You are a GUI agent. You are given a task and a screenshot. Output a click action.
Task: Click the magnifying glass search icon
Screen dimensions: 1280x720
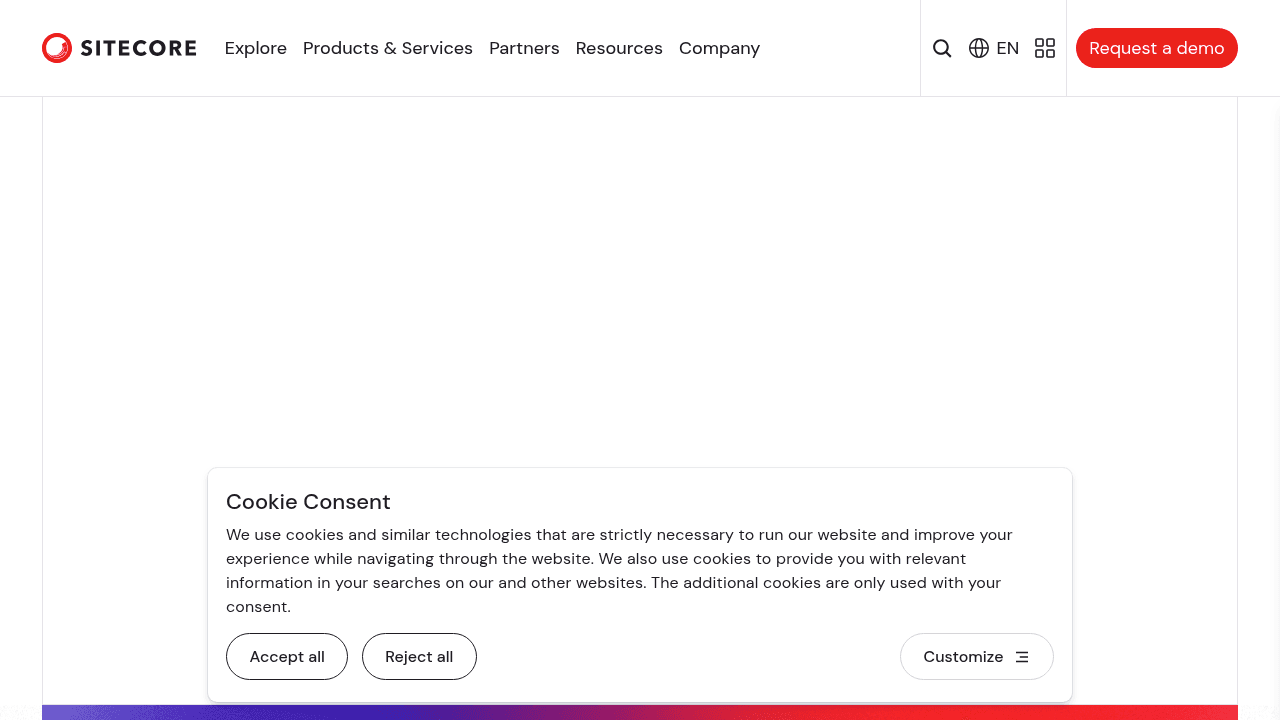(941, 47)
